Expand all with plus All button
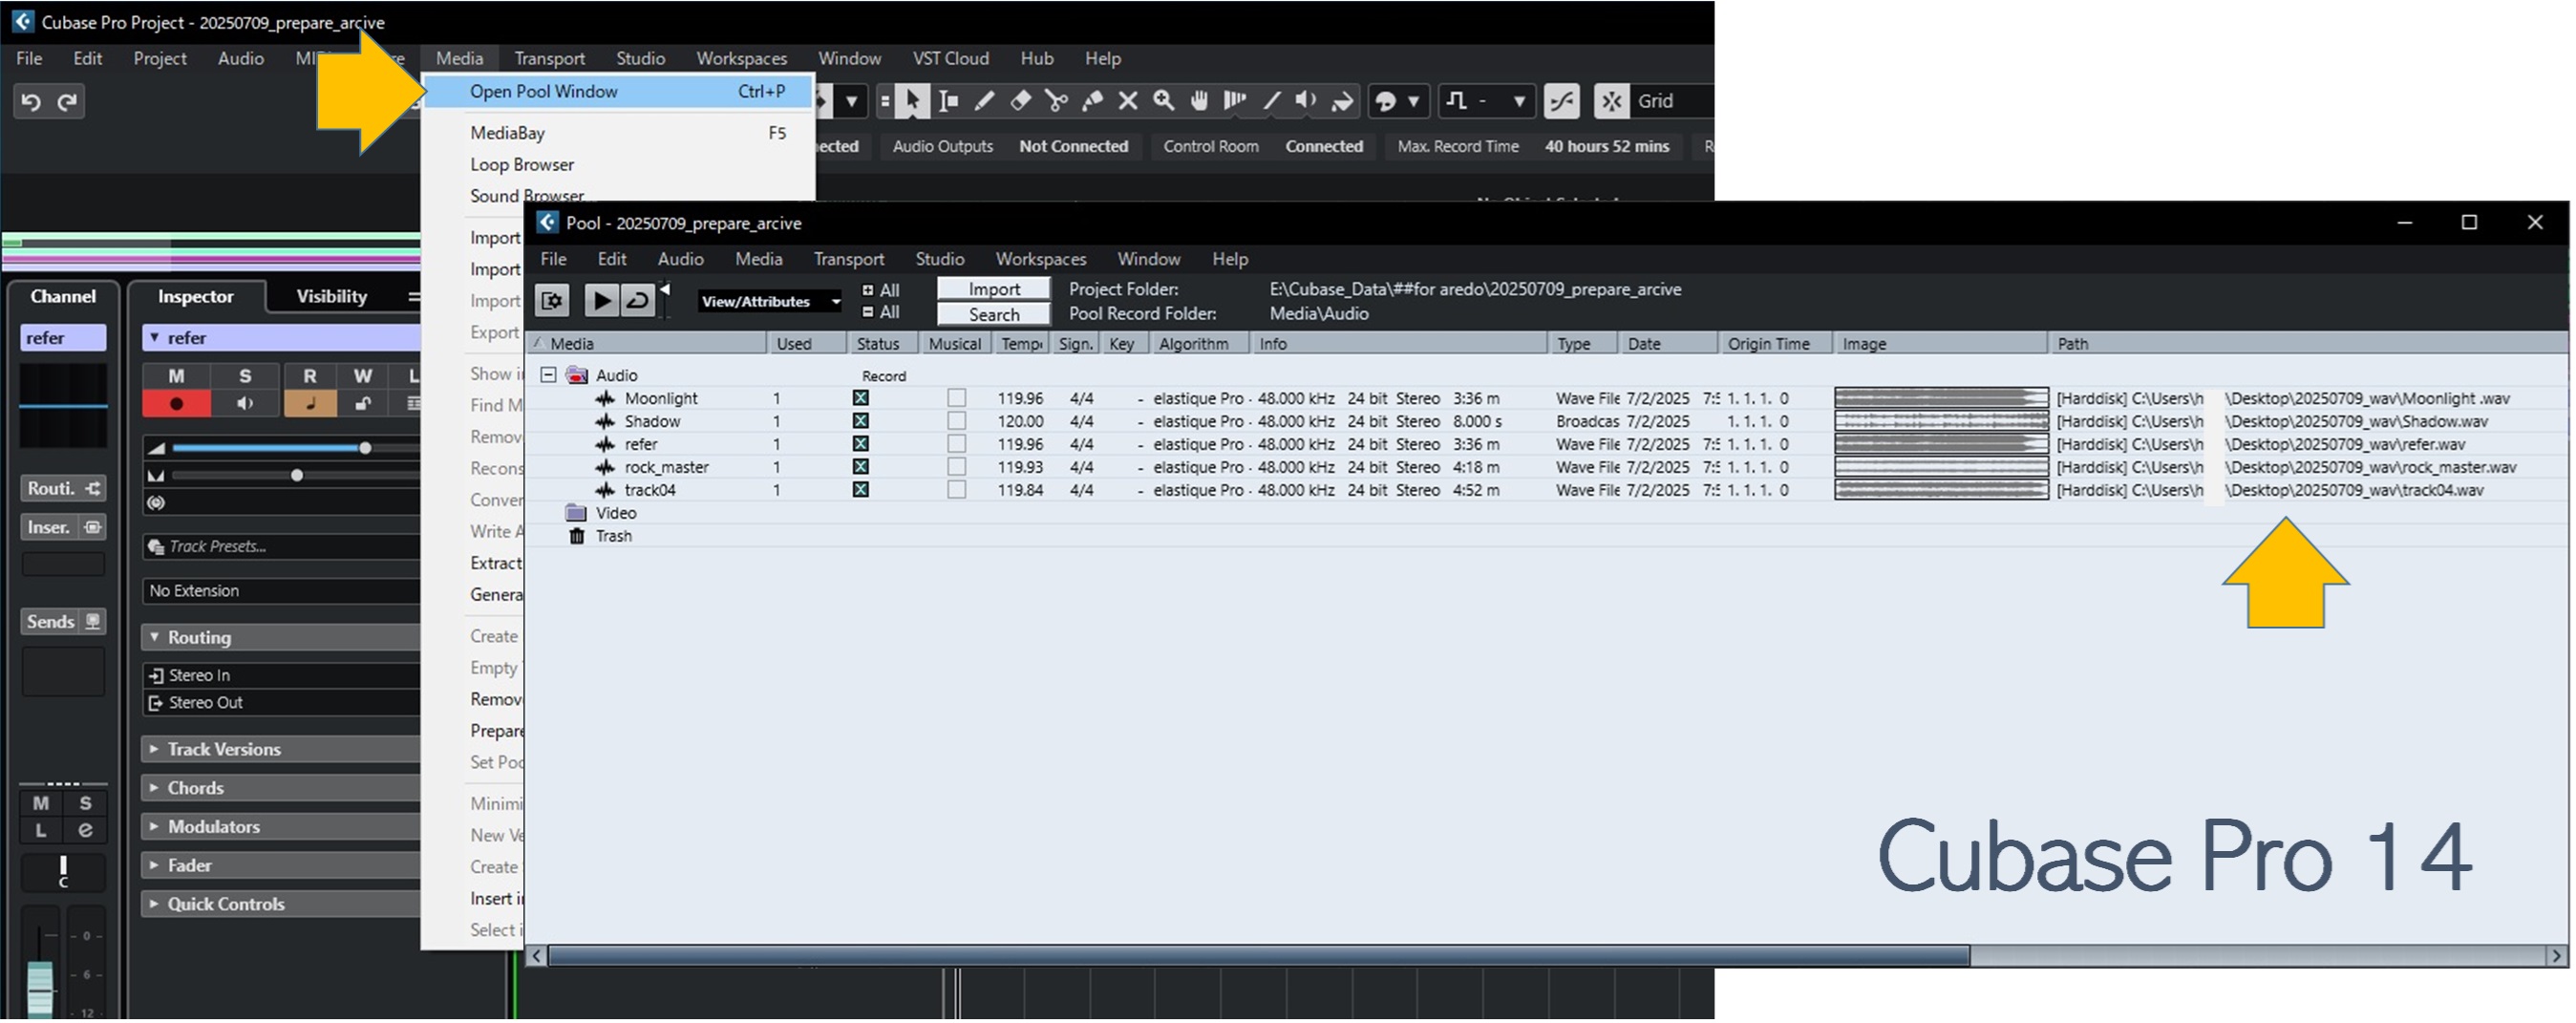The height and width of the screenshot is (1023, 2576). click(881, 291)
